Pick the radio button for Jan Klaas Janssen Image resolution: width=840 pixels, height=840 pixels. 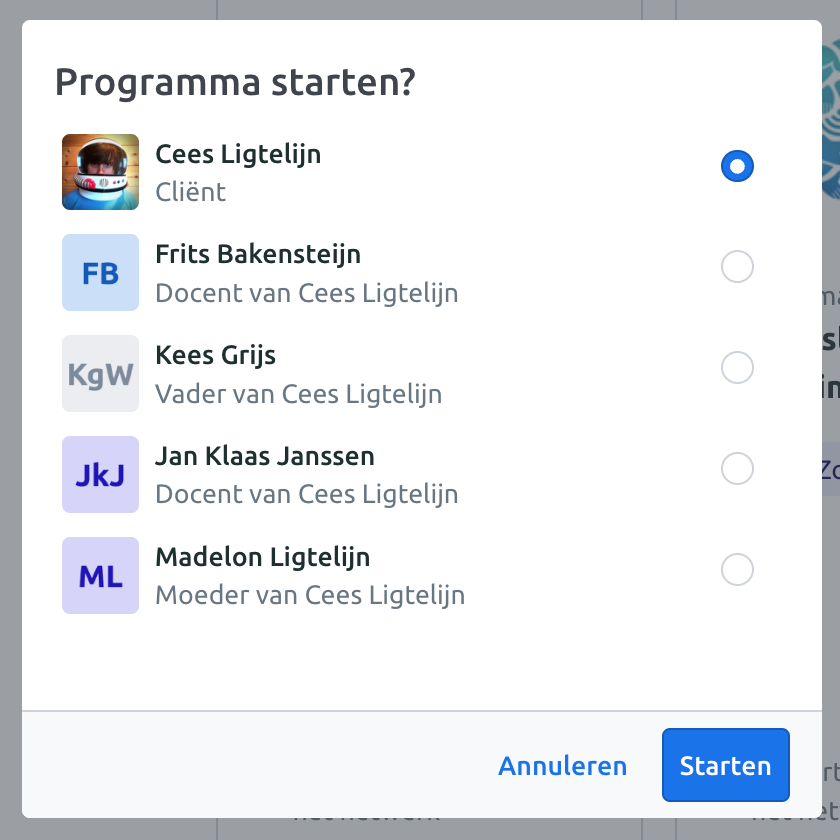737,468
